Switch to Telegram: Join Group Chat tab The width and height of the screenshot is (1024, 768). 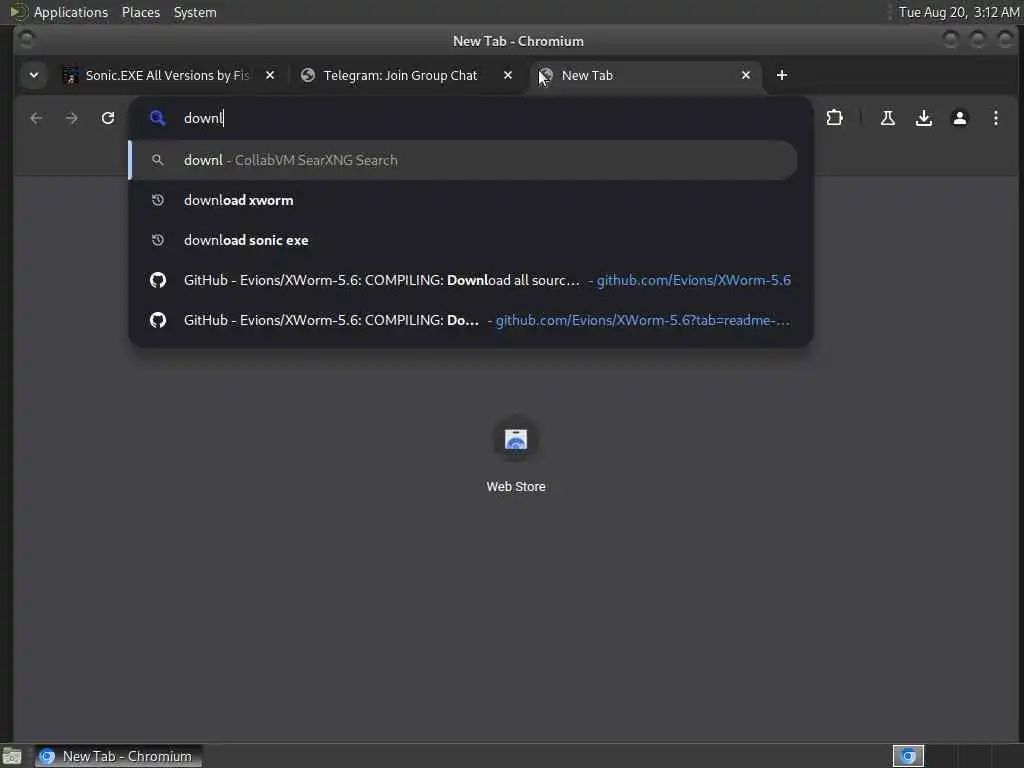tap(406, 75)
